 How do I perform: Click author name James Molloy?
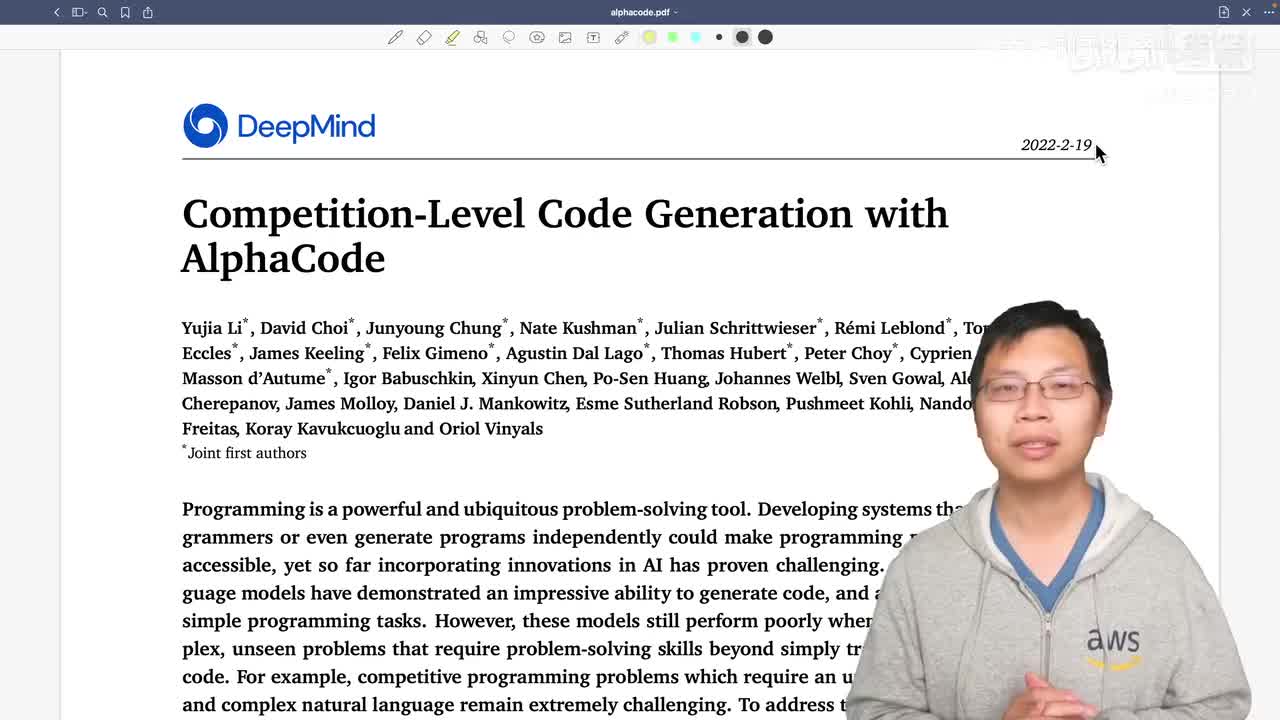point(340,403)
